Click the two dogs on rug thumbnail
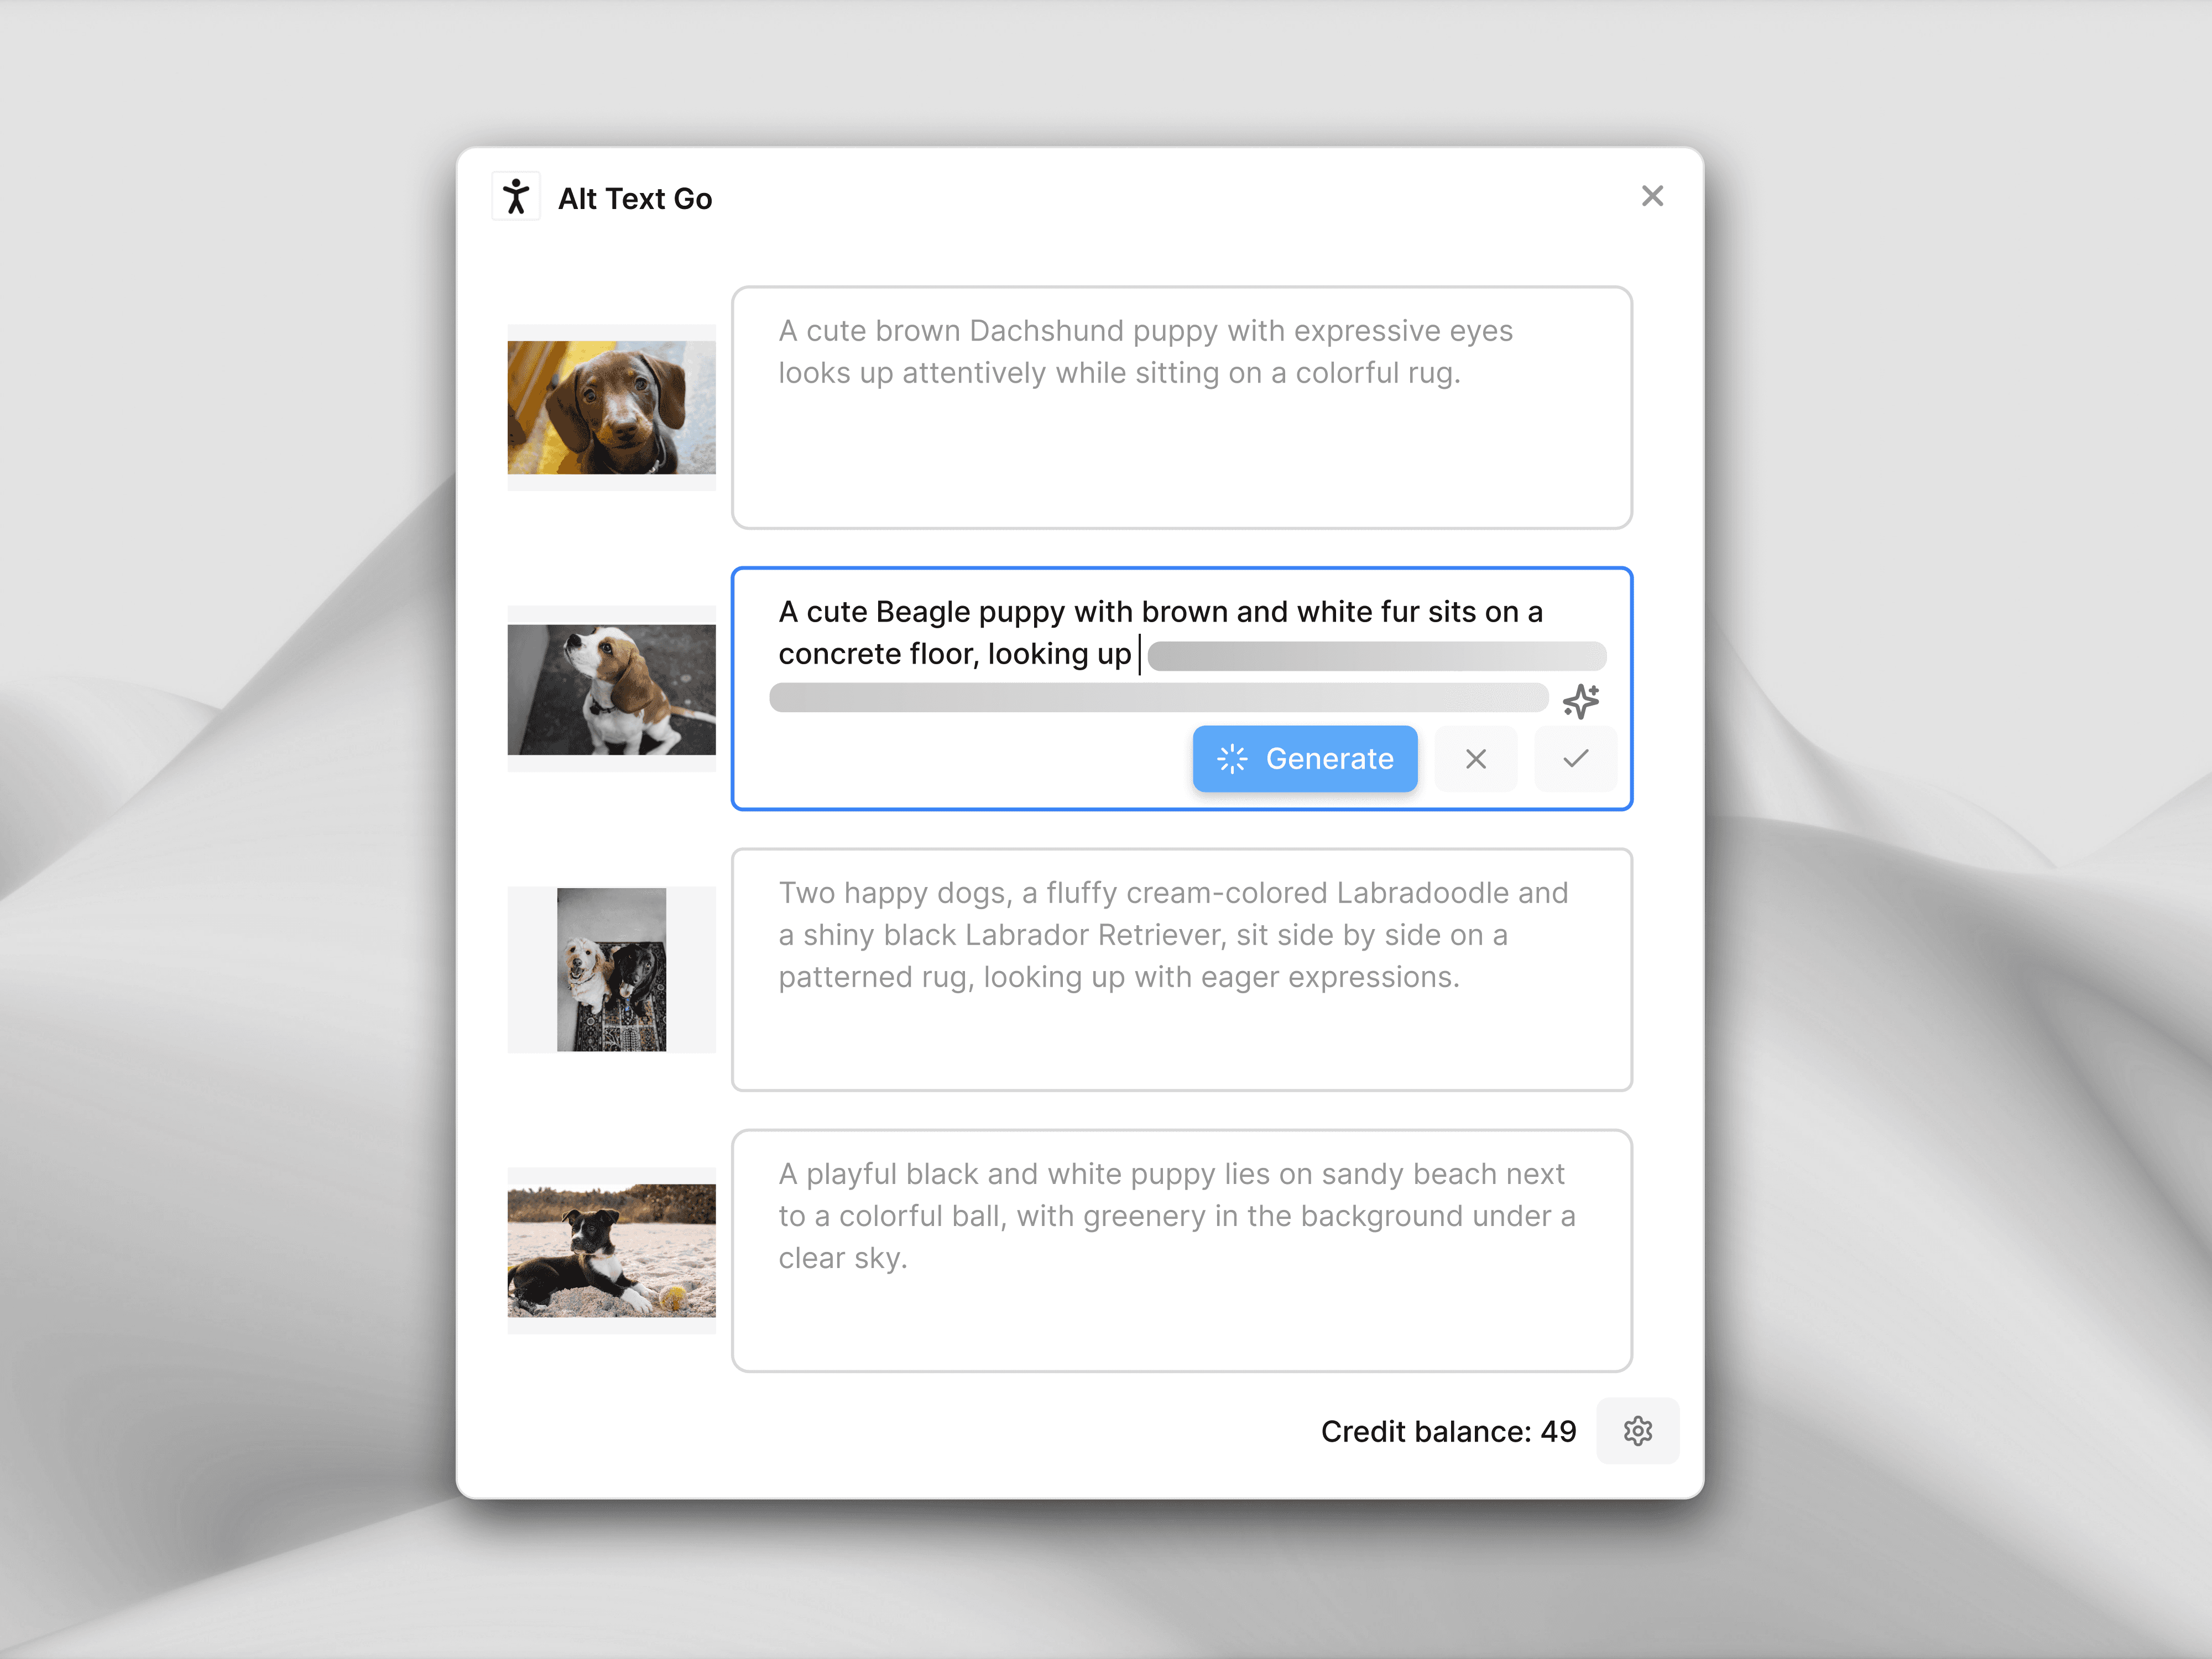 [x=611, y=968]
